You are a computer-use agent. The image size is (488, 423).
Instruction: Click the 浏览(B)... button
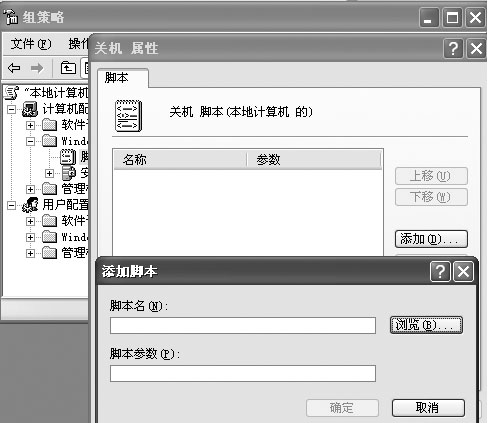[x=426, y=325]
